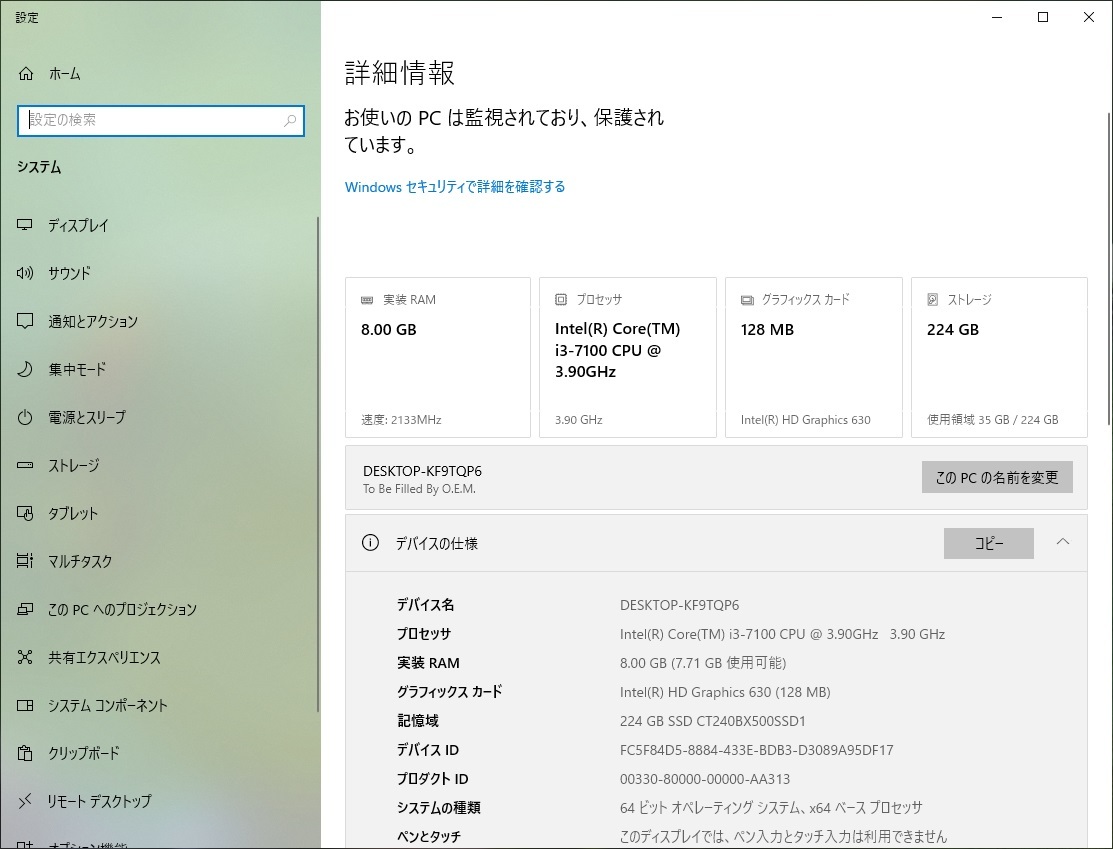1113x849 pixels.
Task: Click the Remote Desktop icon
Action: (25, 801)
